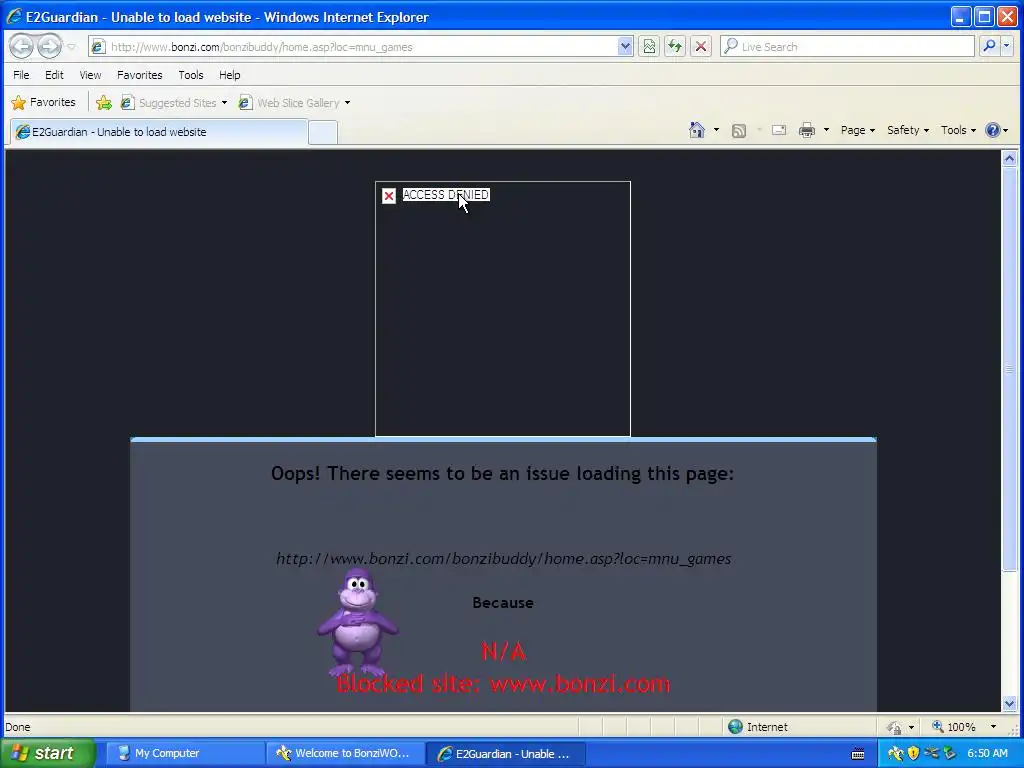Screen dimensions: 1024x768
Task: Click the address bar URL field
Action: [x=353, y=47]
